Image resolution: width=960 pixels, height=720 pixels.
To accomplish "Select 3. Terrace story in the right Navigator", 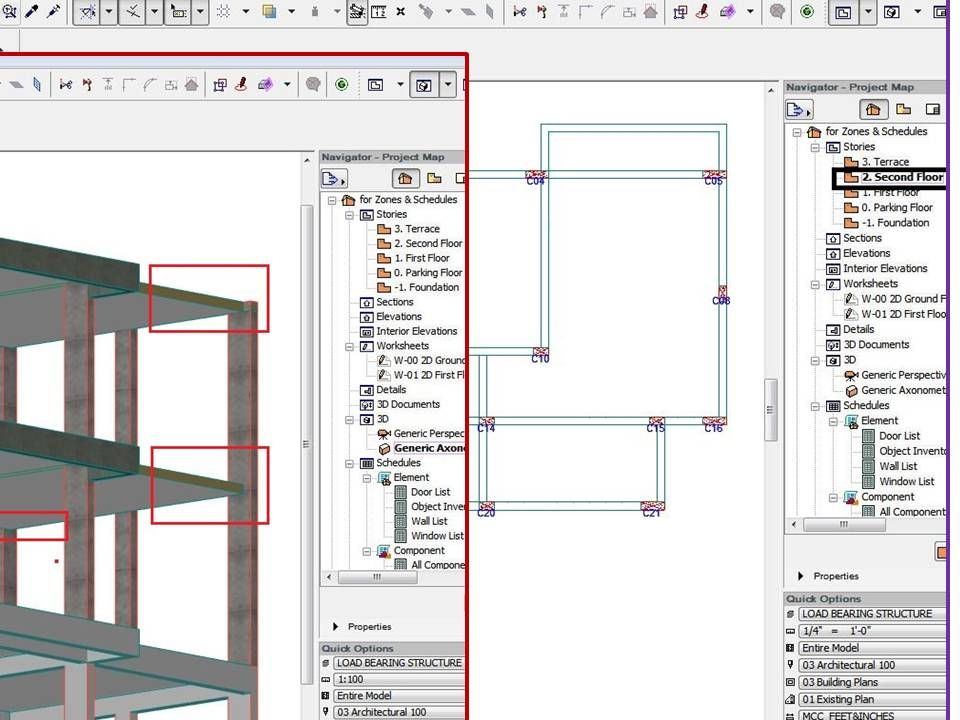I will point(885,162).
